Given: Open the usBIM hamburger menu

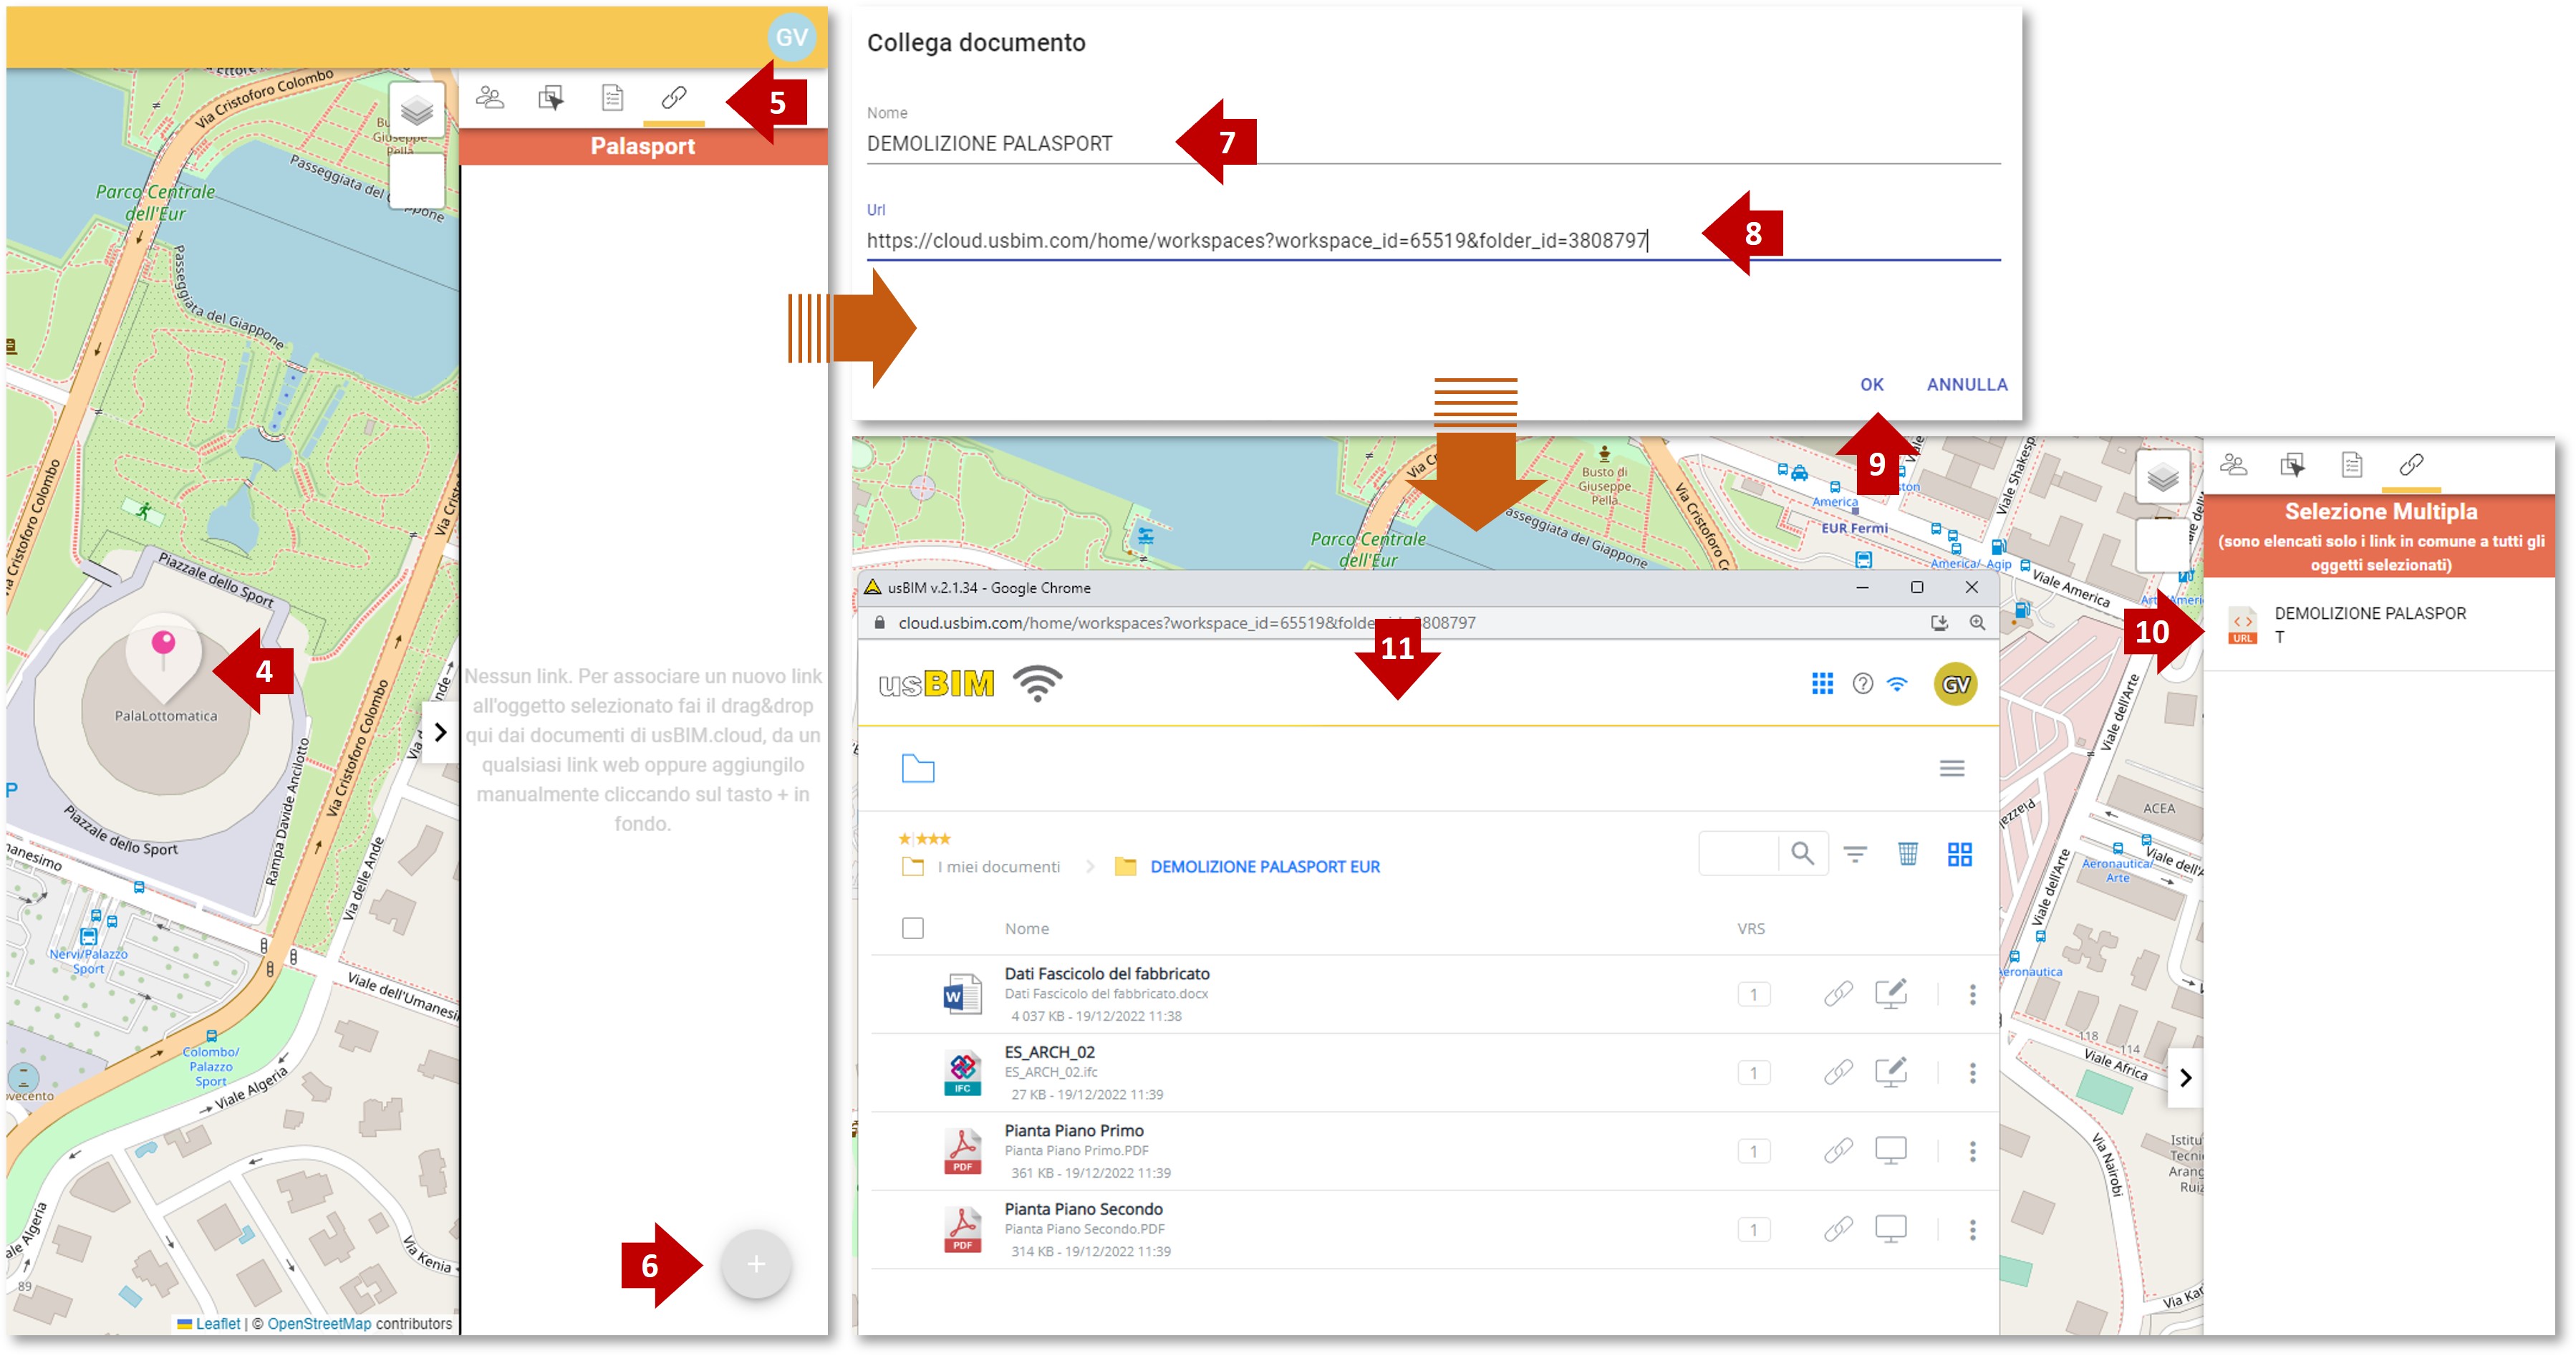Looking at the screenshot, I should [x=1951, y=768].
